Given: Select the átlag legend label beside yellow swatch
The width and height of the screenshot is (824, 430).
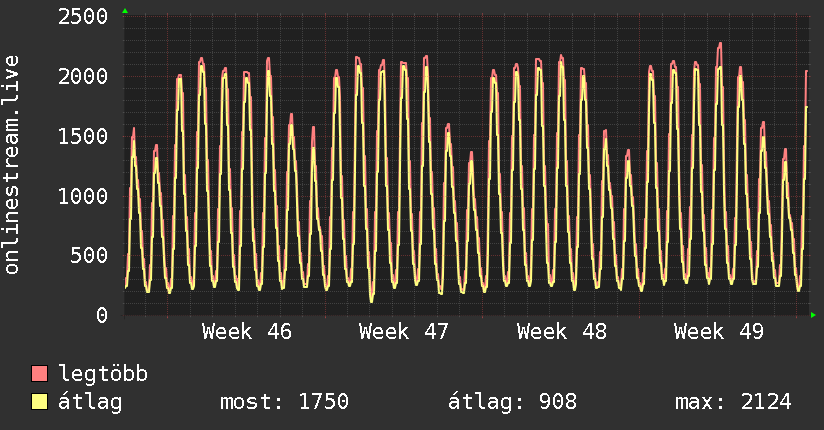Looking at the screenshot, I should (90, 402).
